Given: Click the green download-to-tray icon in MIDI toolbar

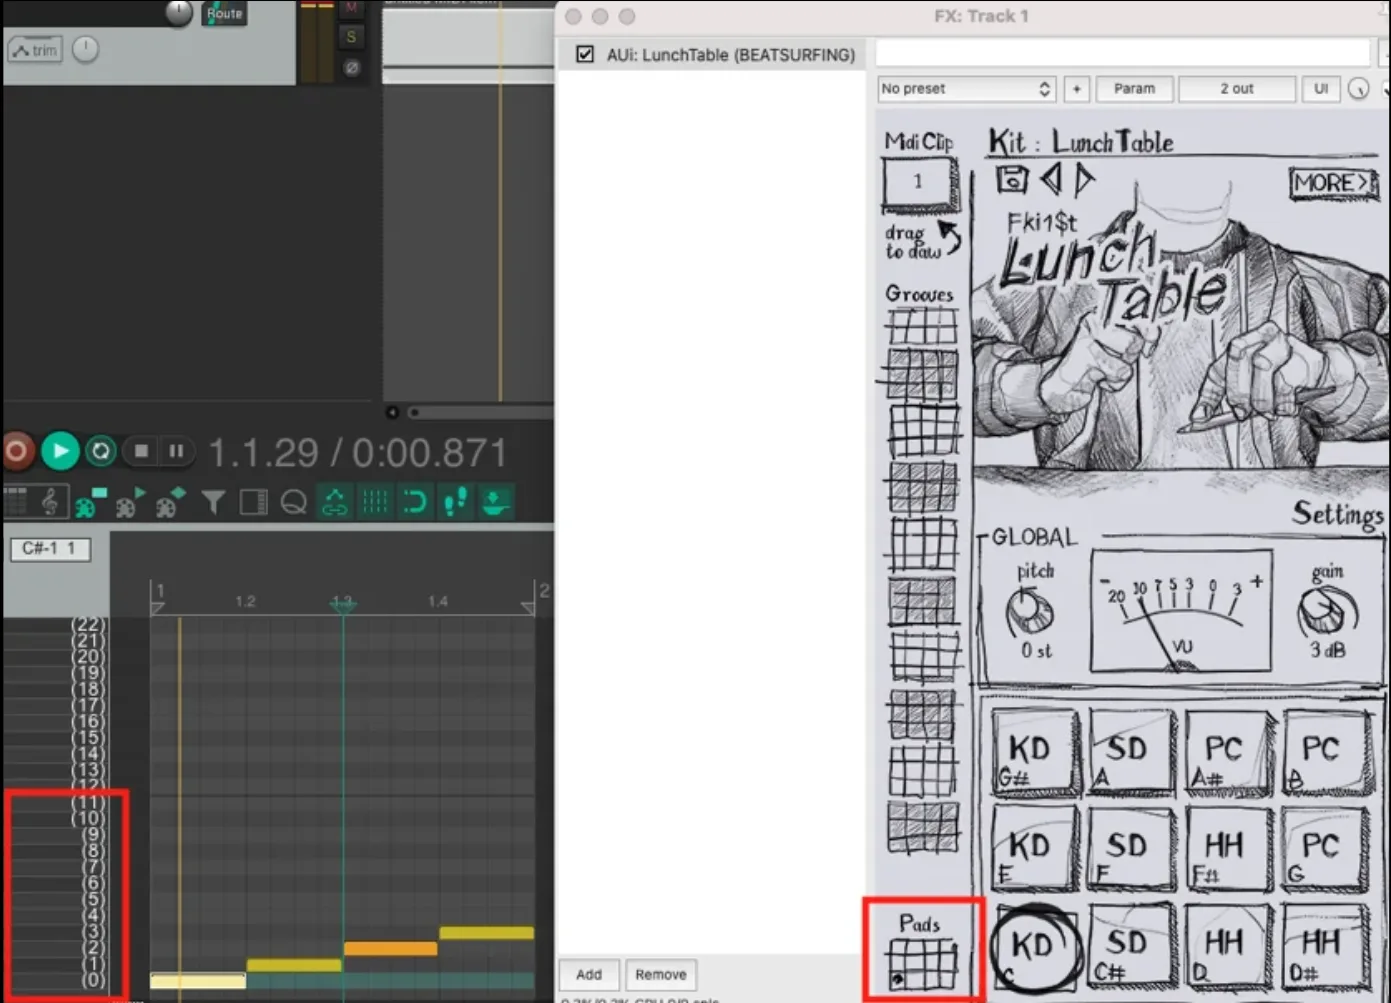Looking at the screenshot, I should click(x=495, y=501).
